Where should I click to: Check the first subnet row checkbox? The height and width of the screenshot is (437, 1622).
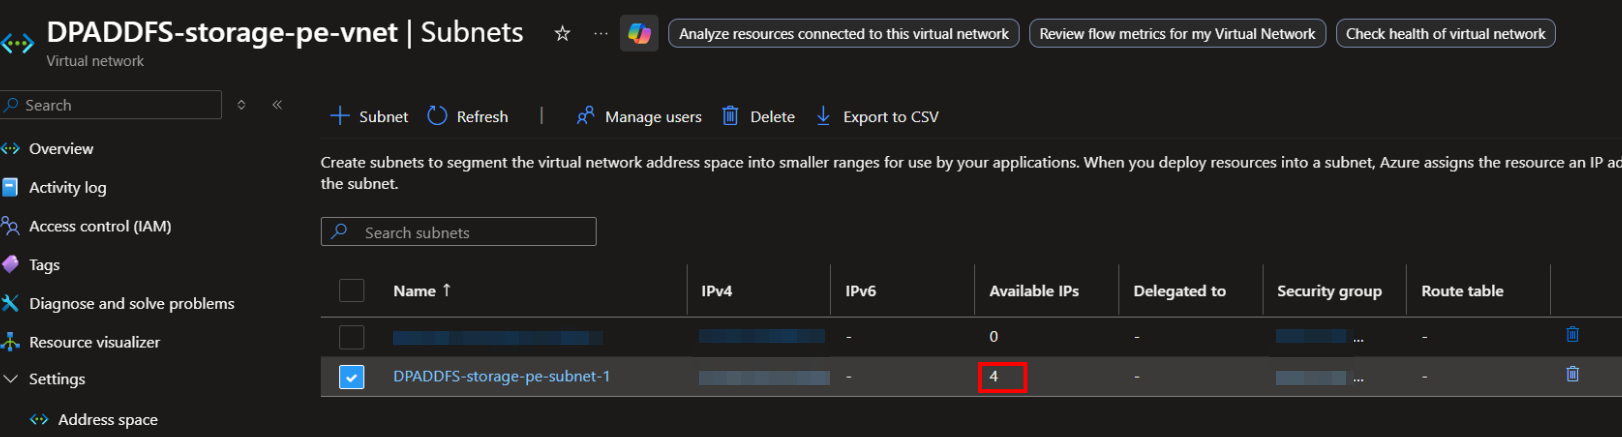(x=352, y=337)
